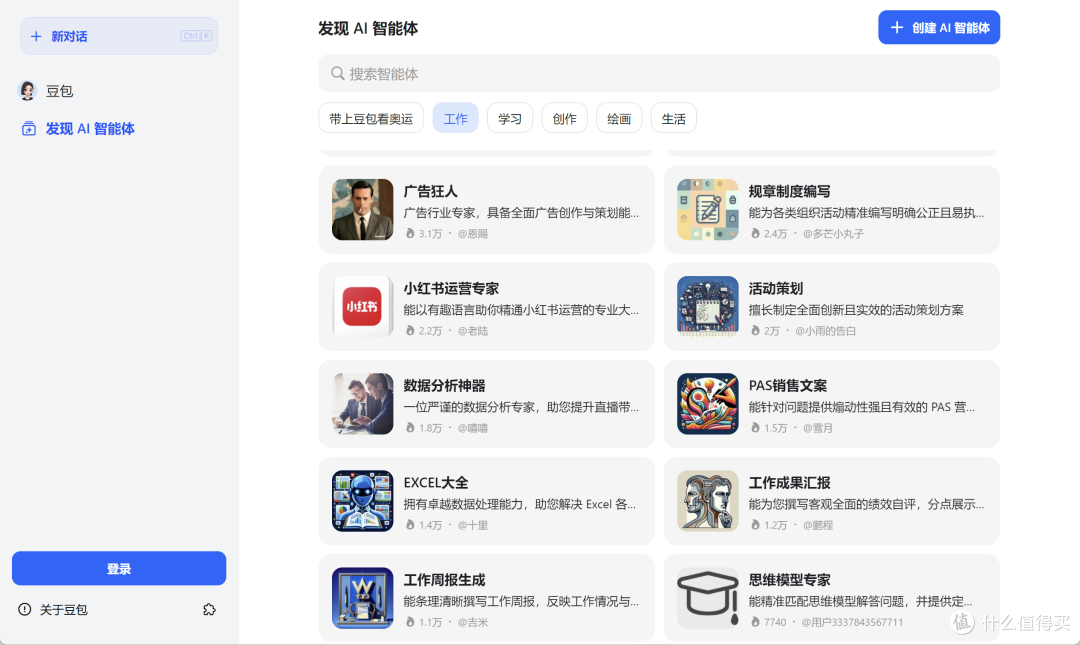This screenshot has width=1080, height=645.
Task: Open the 工作周报生成 title
Action: tap(444, 580)
